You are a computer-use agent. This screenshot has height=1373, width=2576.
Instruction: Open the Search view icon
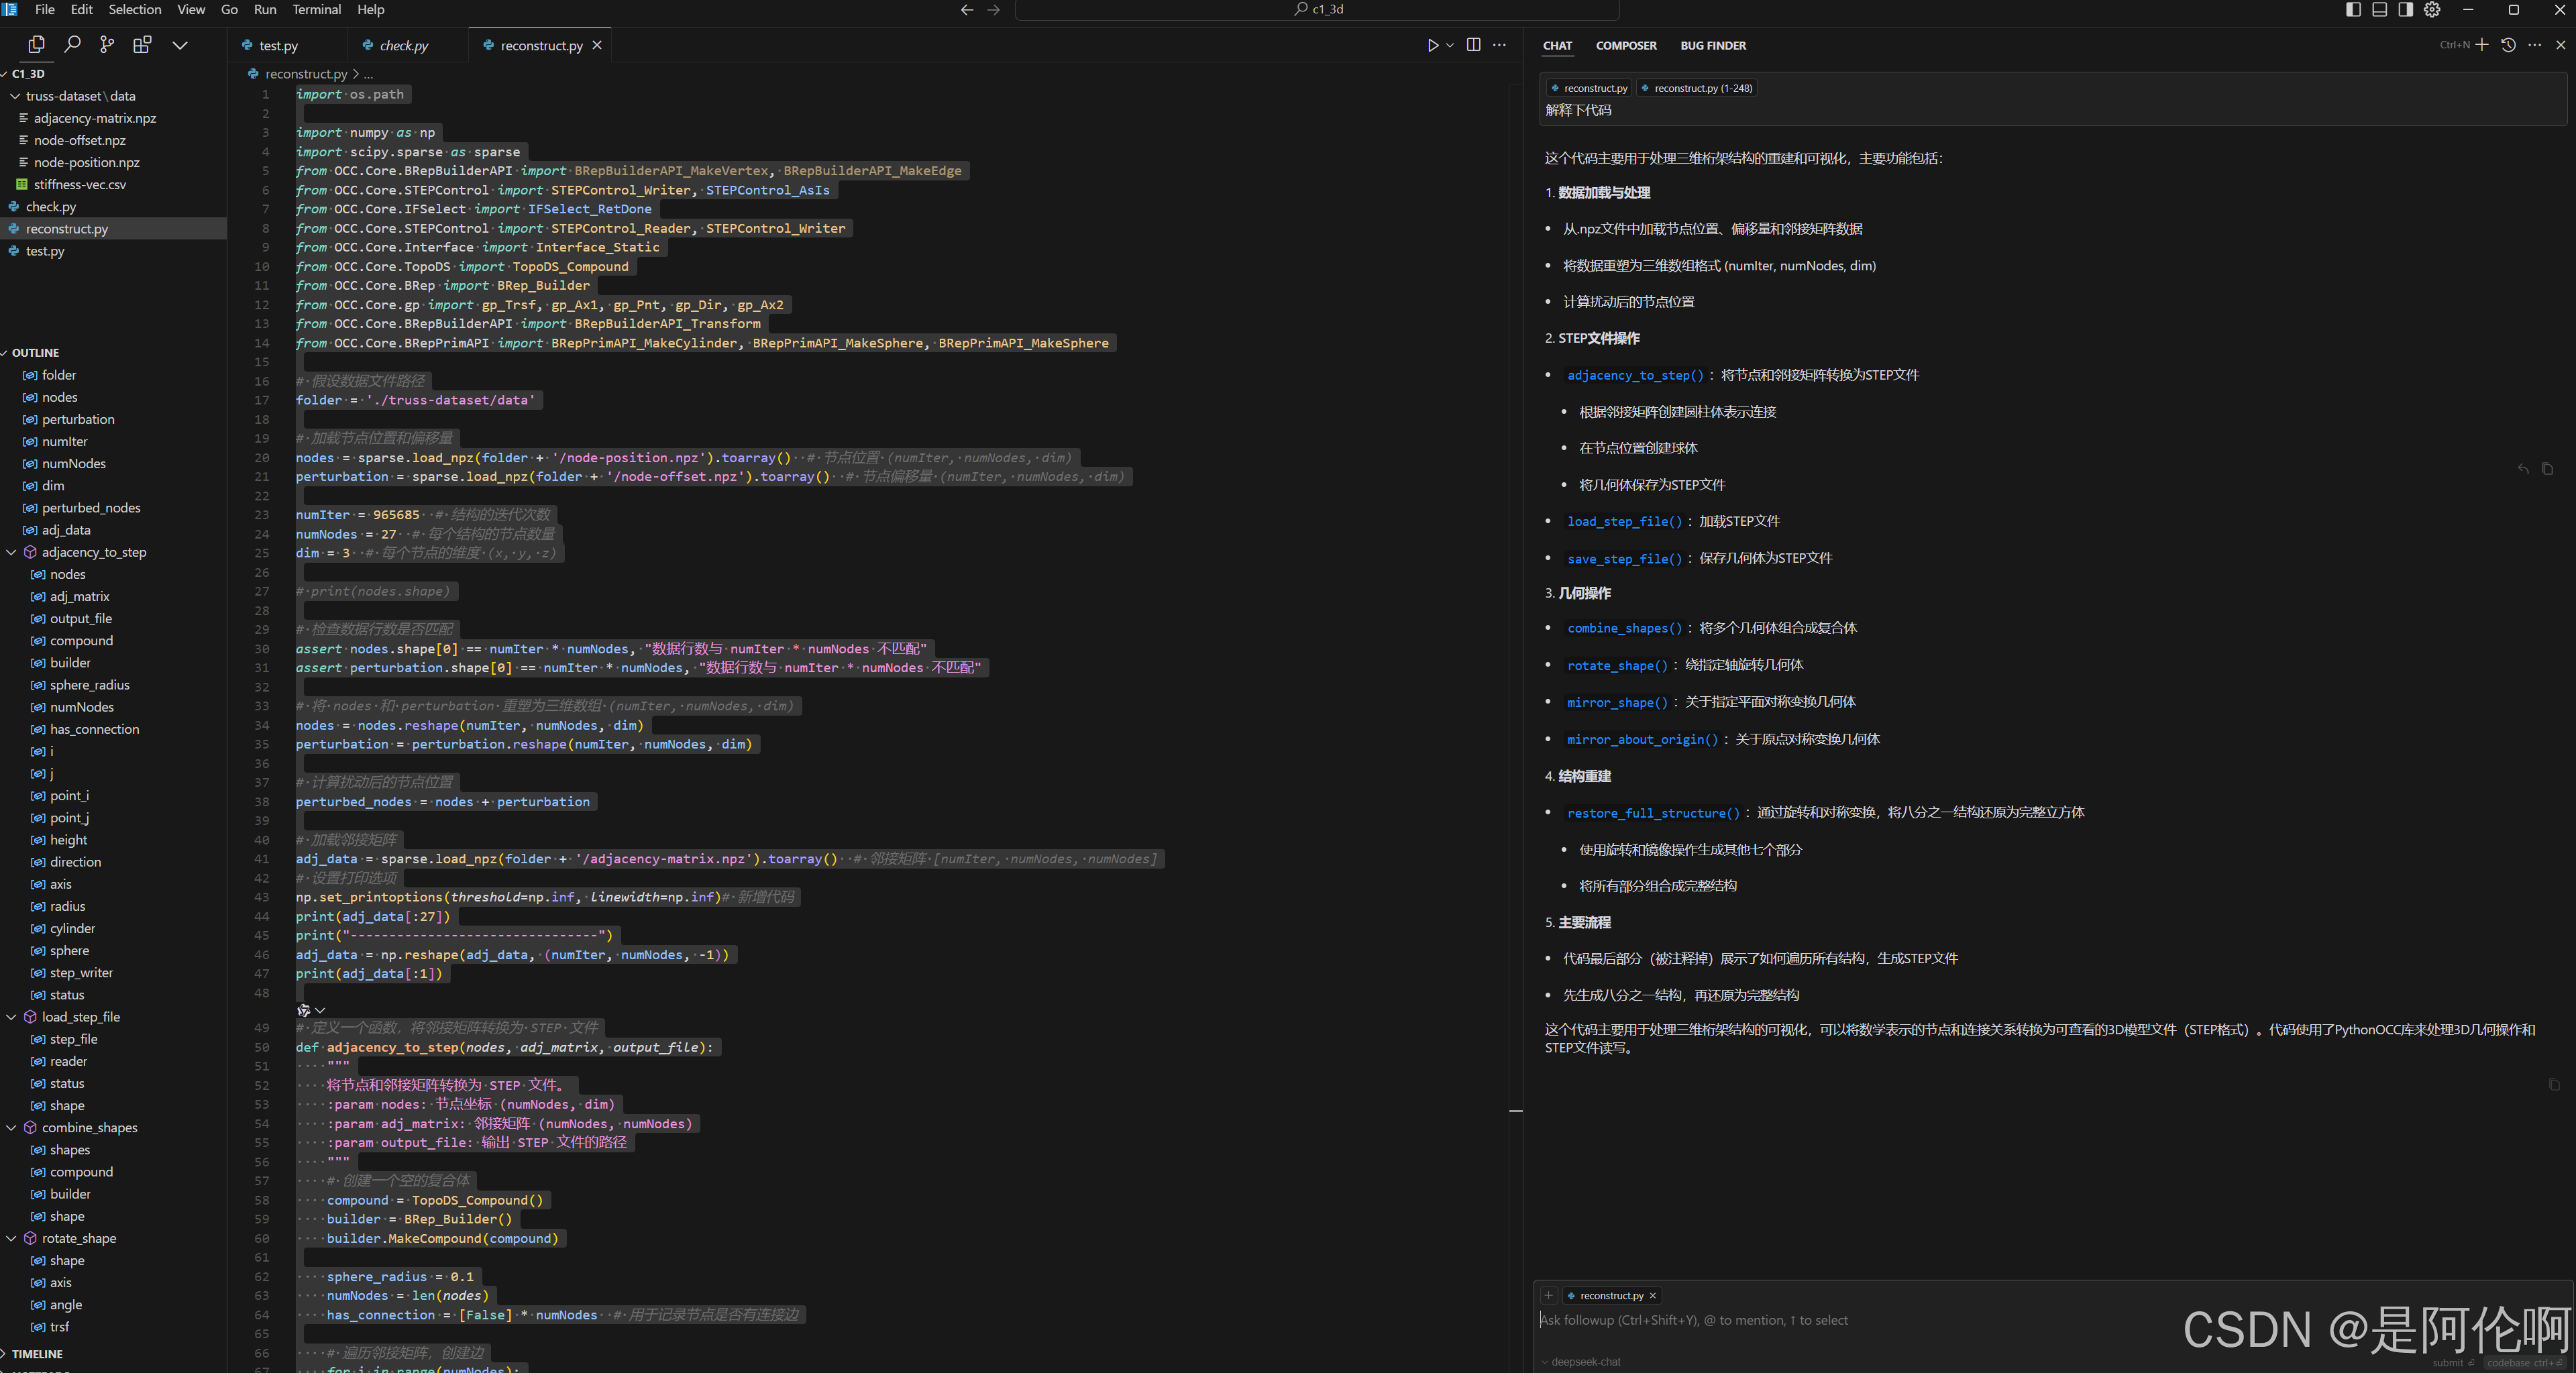coord(72,45)
